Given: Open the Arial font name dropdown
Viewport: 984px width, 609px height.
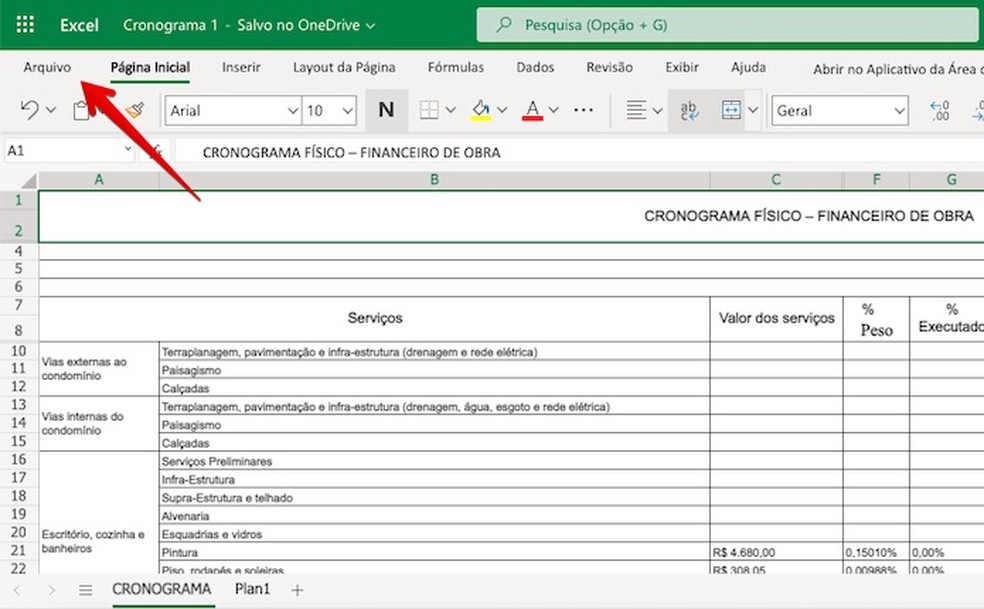Looking at the screenshot, I should (x=234, y=110).
